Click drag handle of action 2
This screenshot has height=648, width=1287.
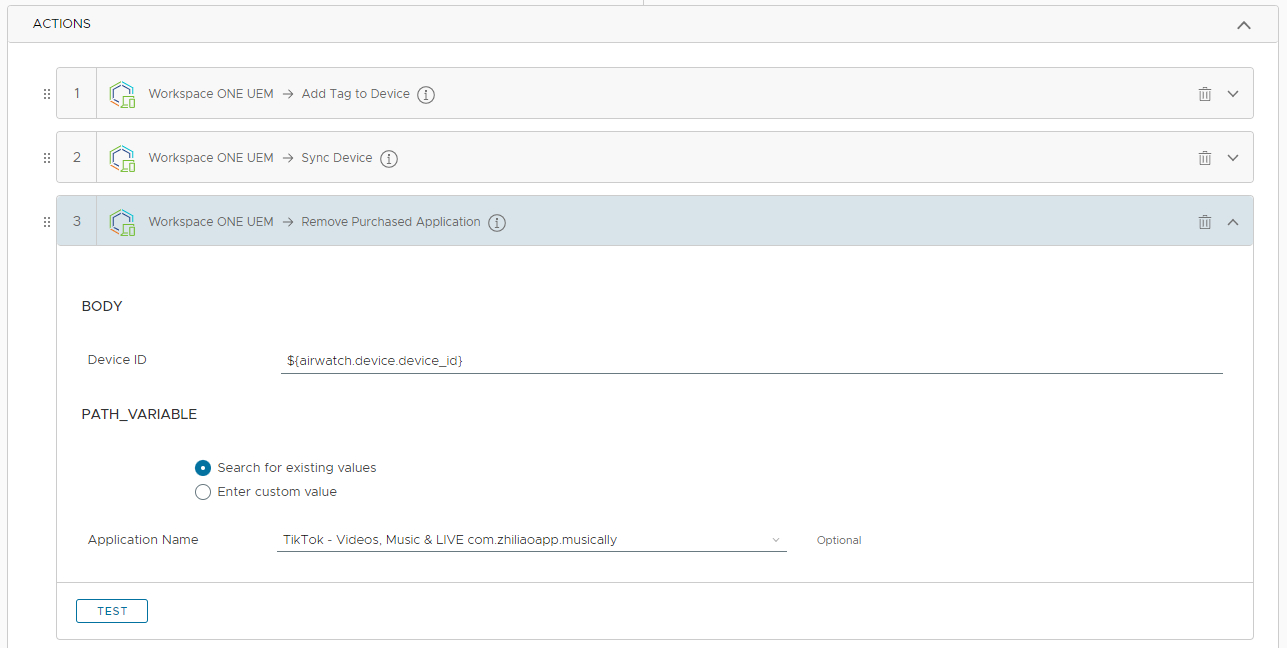point(46,158)
